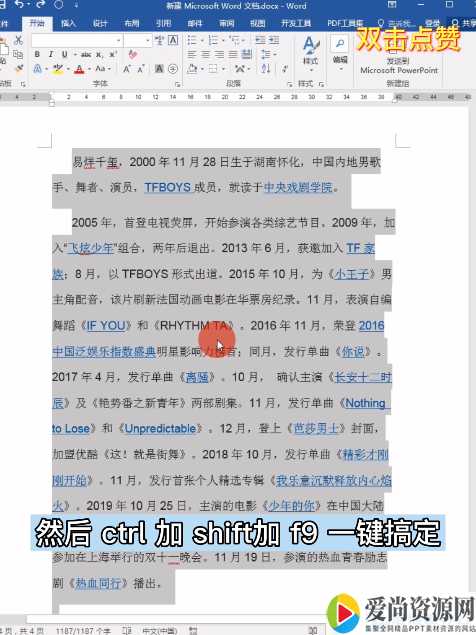This screenshot has width=476, height=635.
Task: Align text left in paragraph group
Action: point(192,54)
